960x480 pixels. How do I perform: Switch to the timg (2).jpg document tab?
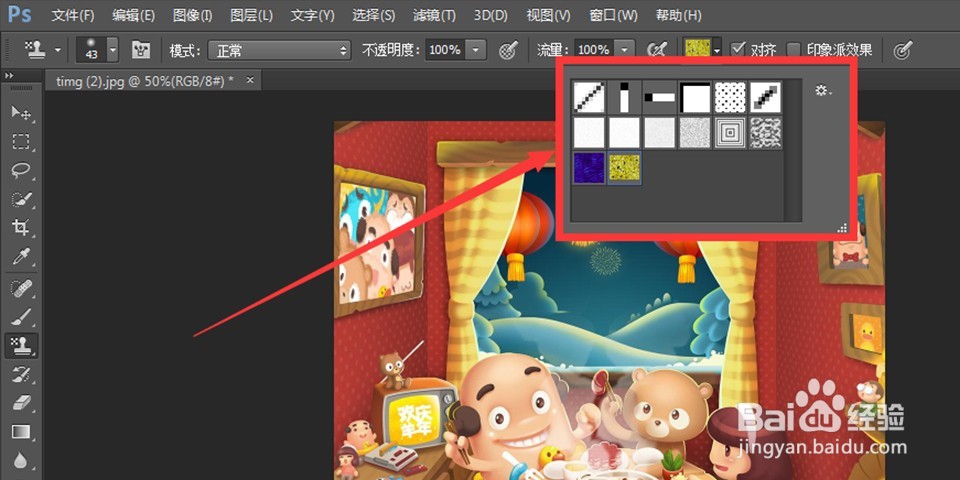(x=144, y=81)
